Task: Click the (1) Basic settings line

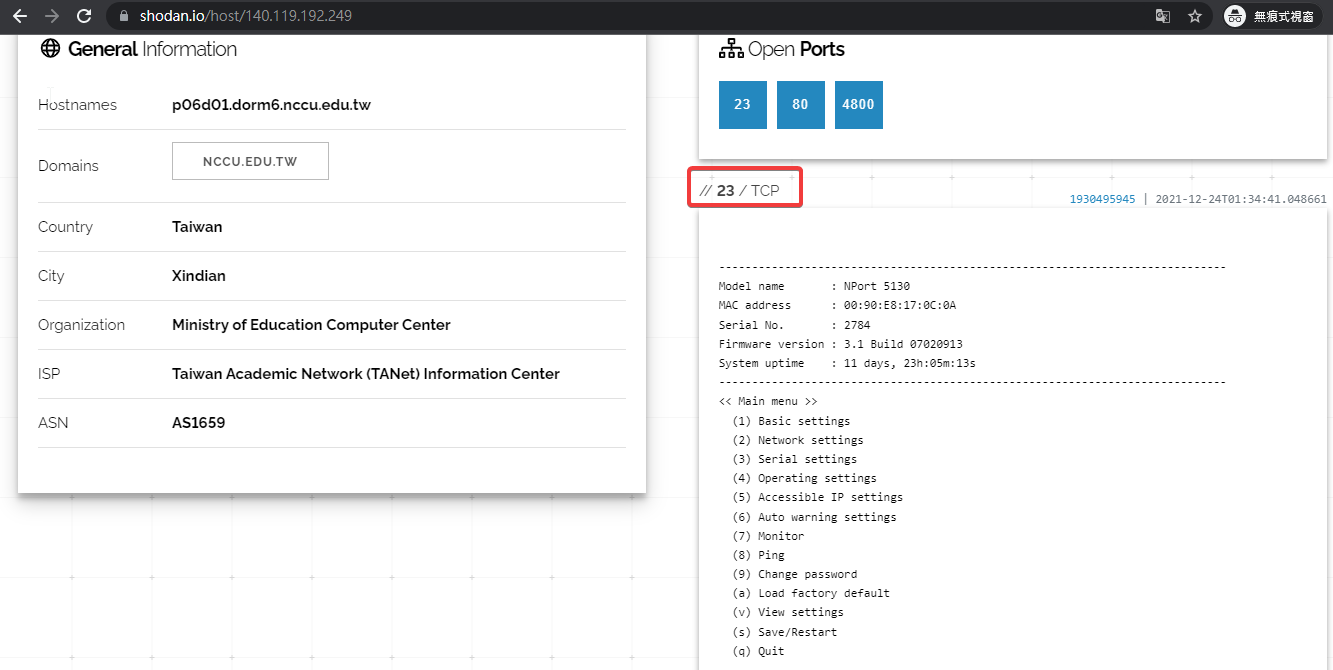Action: [791, 421]
